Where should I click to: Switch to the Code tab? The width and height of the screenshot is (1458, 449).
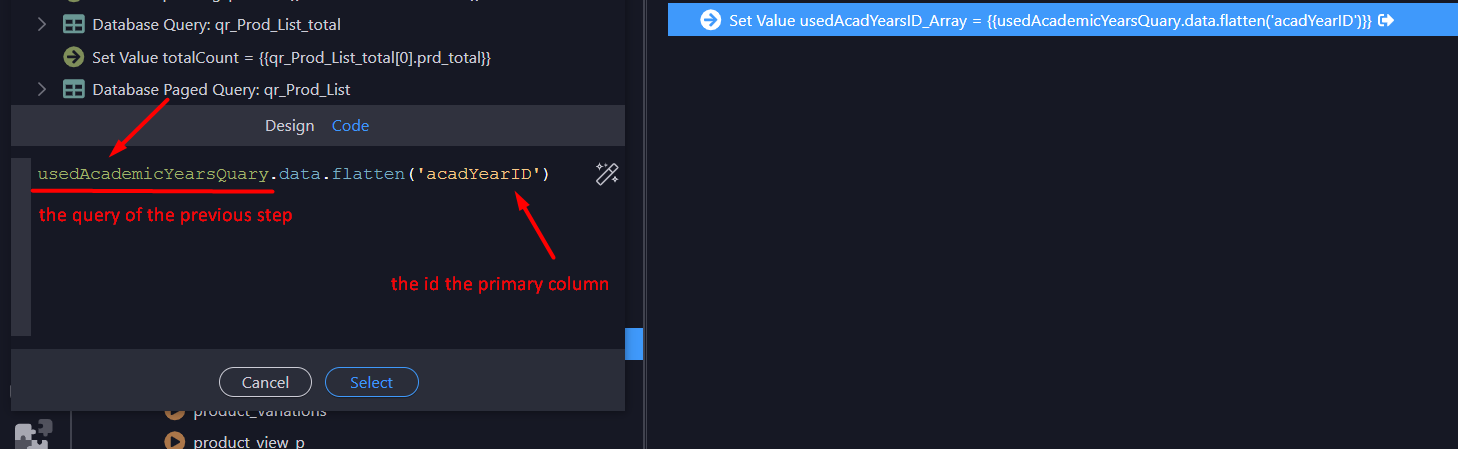coord(350,125)
